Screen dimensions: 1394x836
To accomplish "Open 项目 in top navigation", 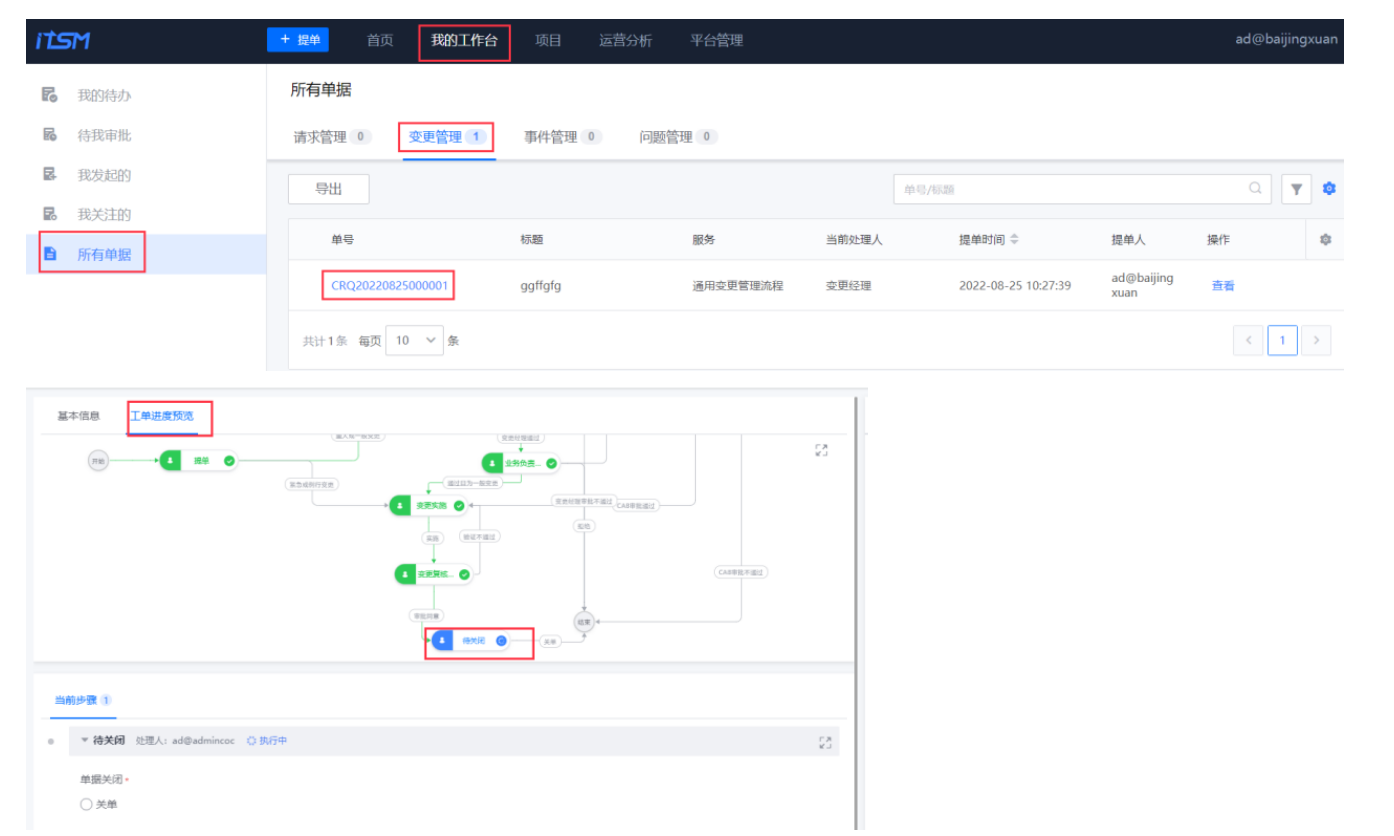I will point(548,40).
